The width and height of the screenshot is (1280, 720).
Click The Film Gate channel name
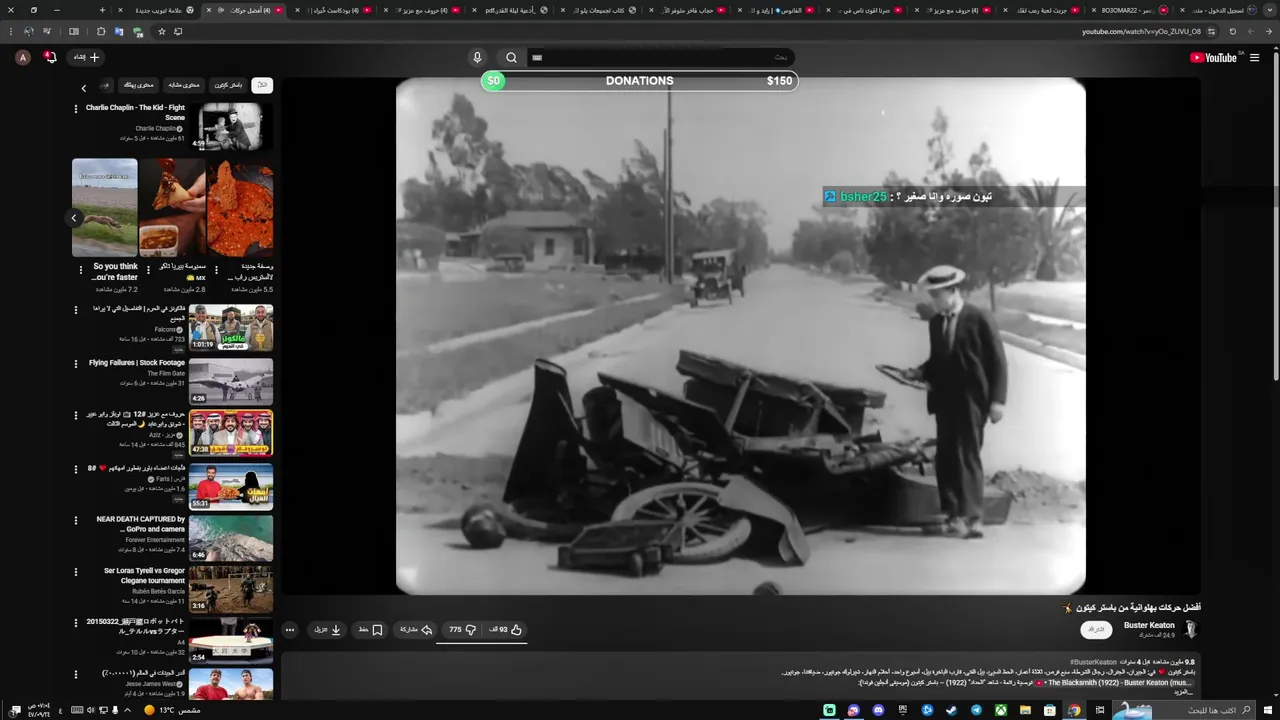click(166, 373)
